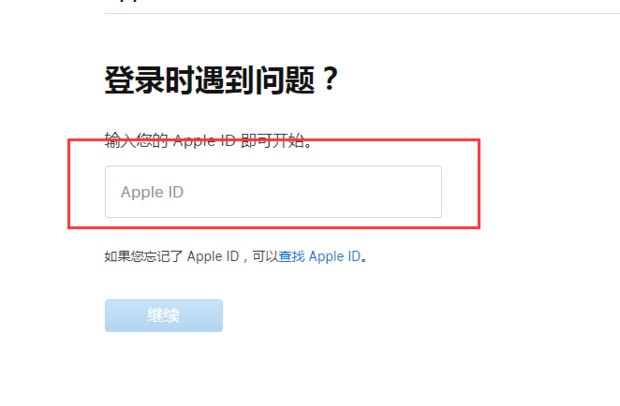Select the 登录时遇到问题？ heading
The height and width of the screenshot is (406, 620).
221,80
